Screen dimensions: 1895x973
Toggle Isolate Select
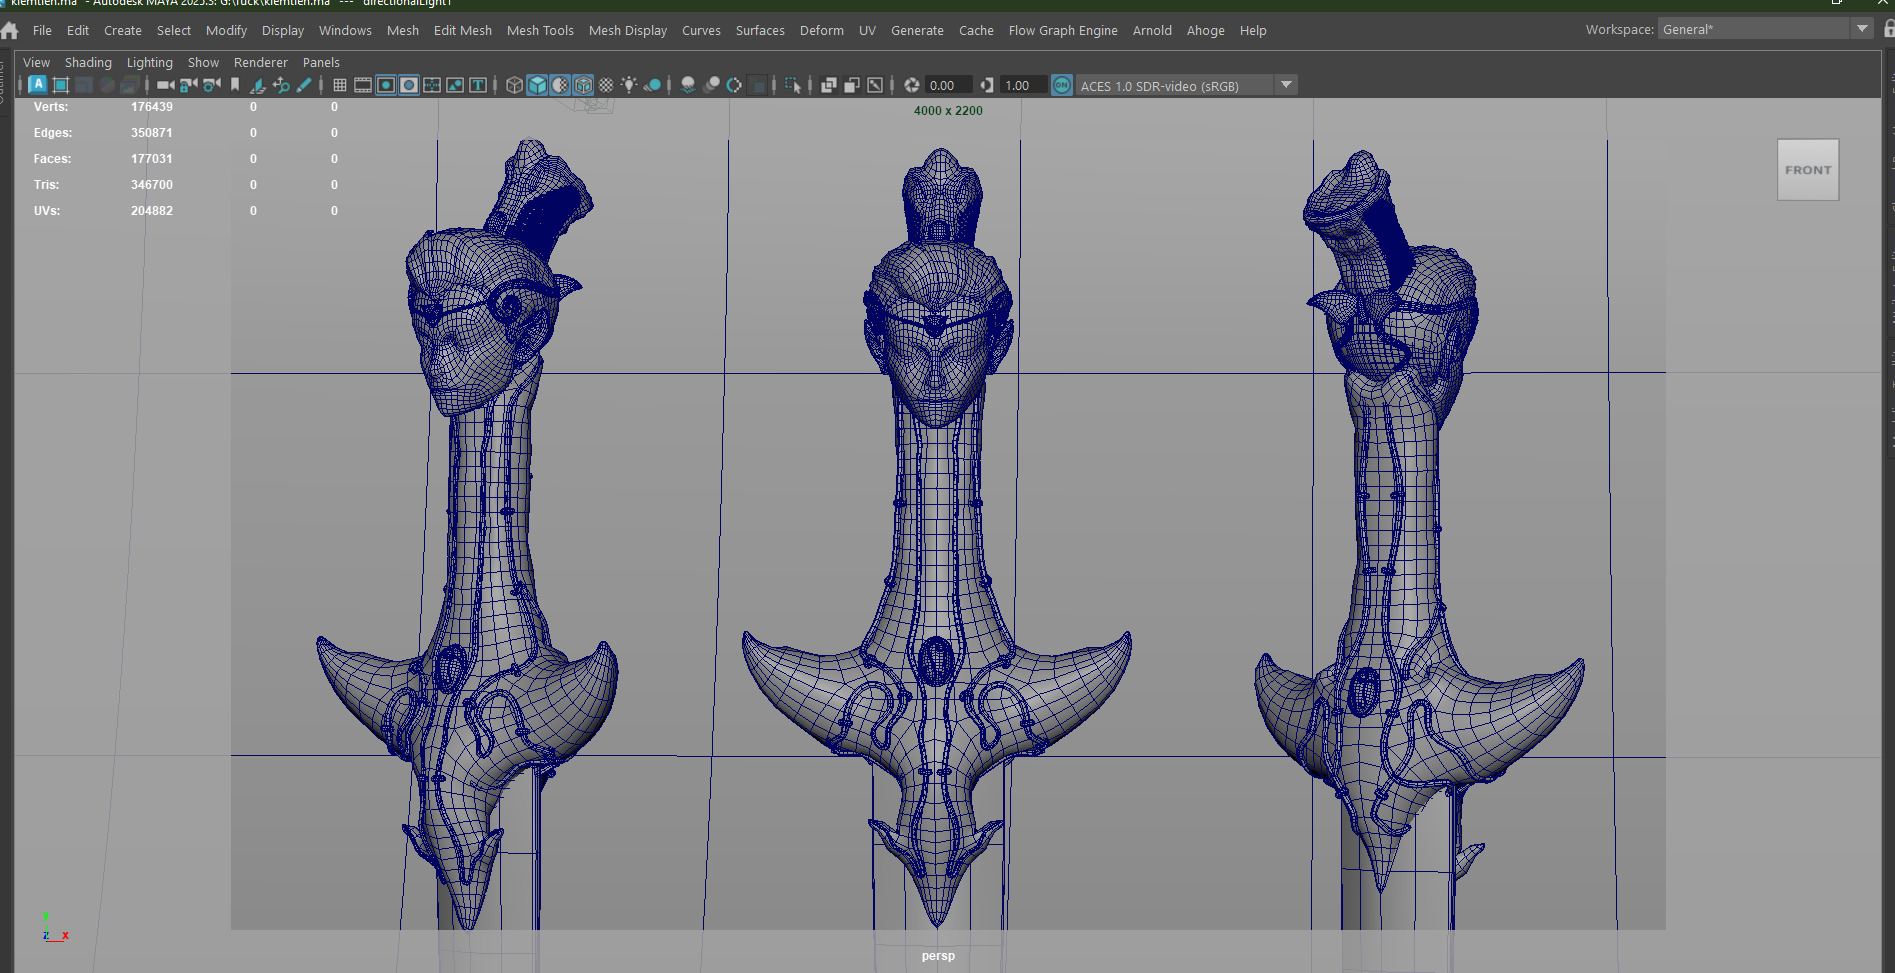point(793,85)
